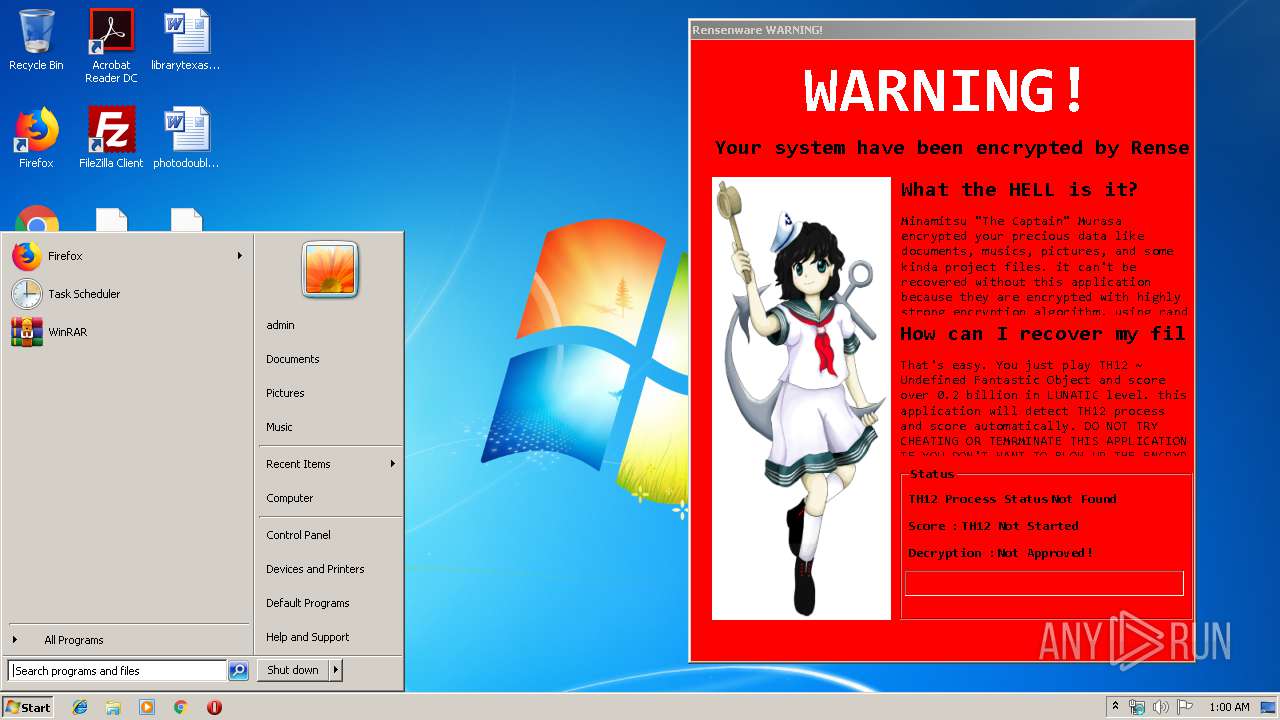Open Windows Explorer folder in taskbar
The width and height of the screenshot is (1280, 720).
(113, 707)
